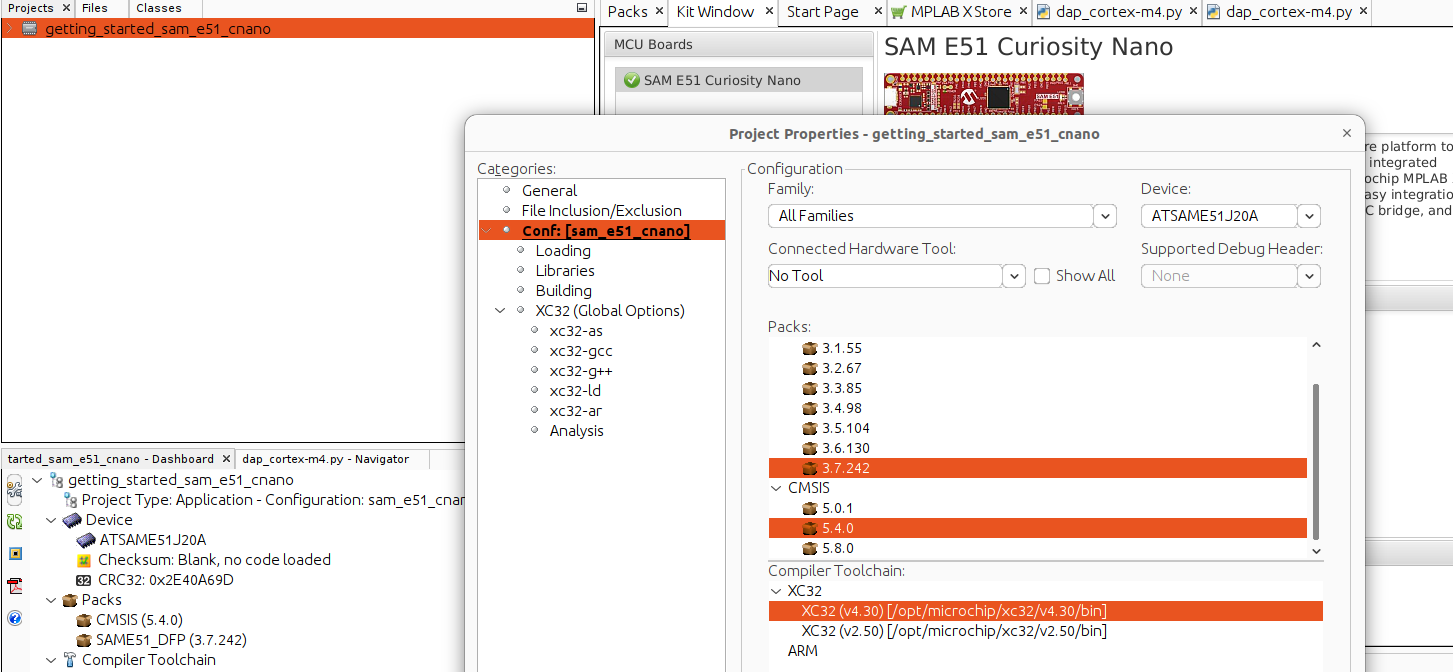The height and width of the screenshot is (672, 1453).
Task: Select XC32 (v2.50) compiler toolchain
Action: [x=954, y=631]
